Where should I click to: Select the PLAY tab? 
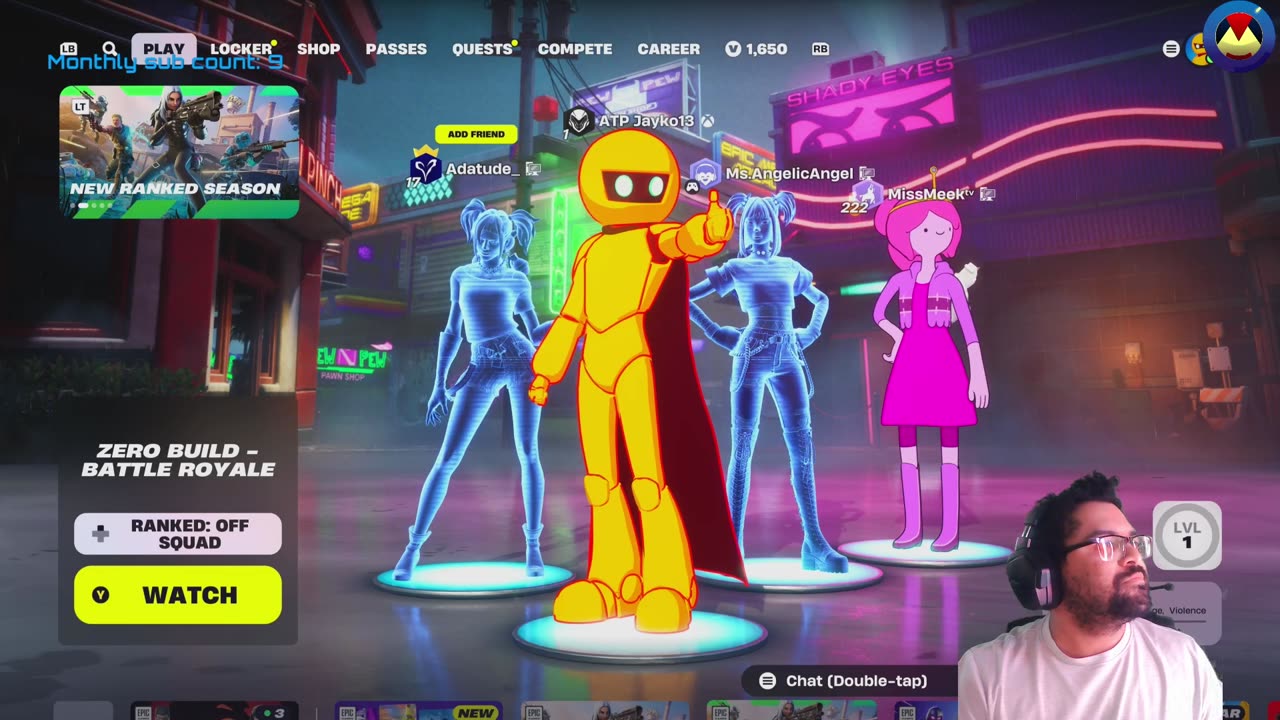point(163,49)
